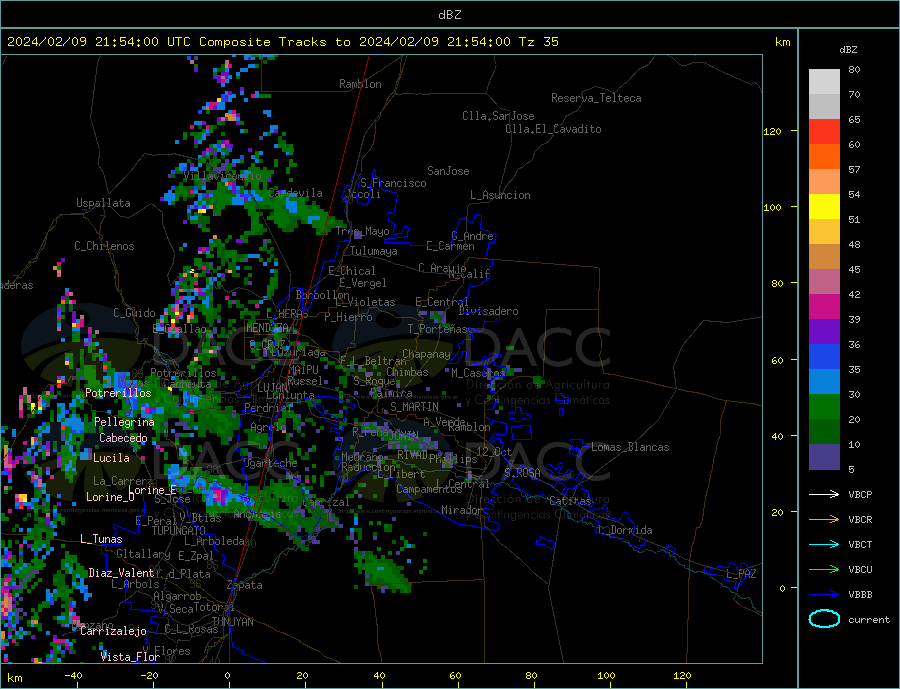Click the 'dBZ' heading above color scale
This screenshot has width=900, height=689.
click(848, 50)
